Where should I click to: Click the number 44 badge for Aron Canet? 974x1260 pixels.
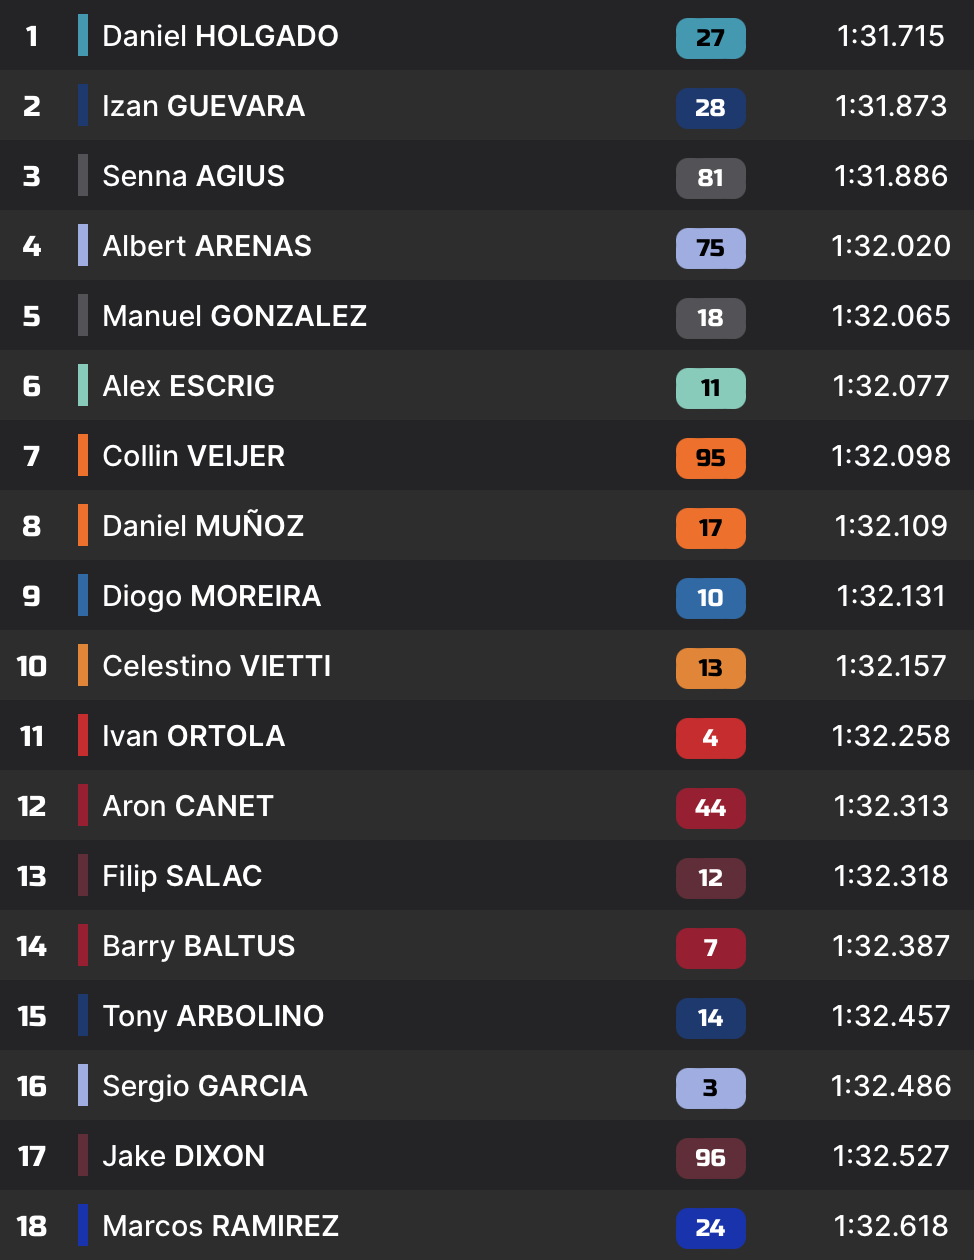[710, 808]
